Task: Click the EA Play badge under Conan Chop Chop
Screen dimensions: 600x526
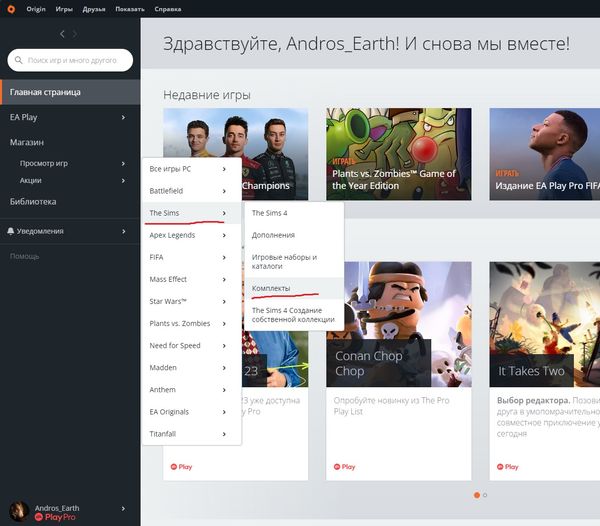Action: click(x=344, y=467)
